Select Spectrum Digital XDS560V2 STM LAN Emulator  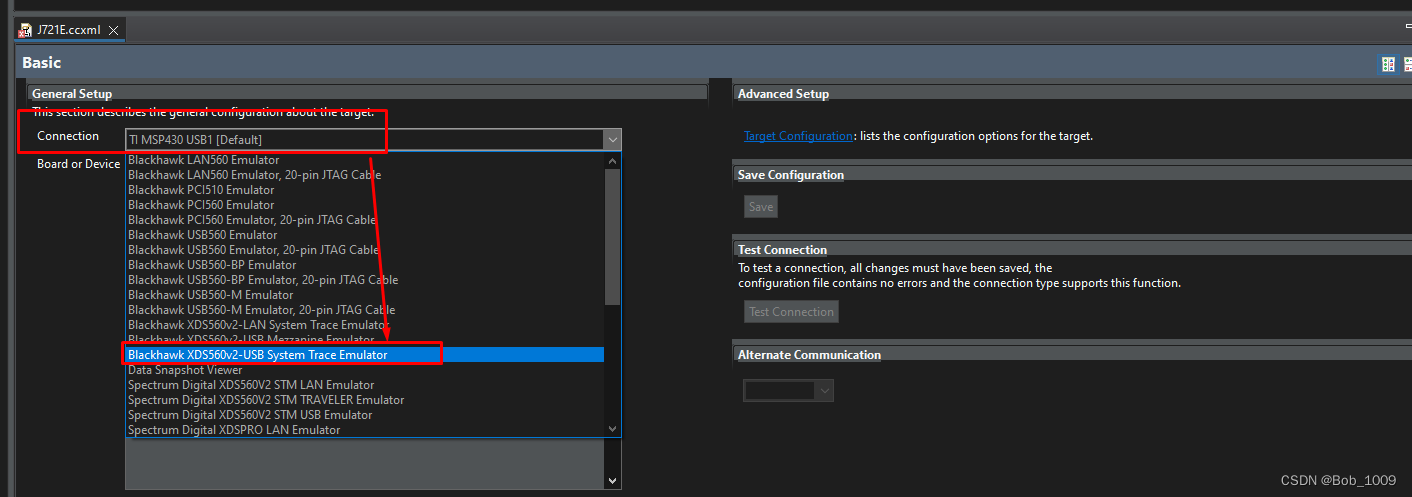tap(365, 385)
